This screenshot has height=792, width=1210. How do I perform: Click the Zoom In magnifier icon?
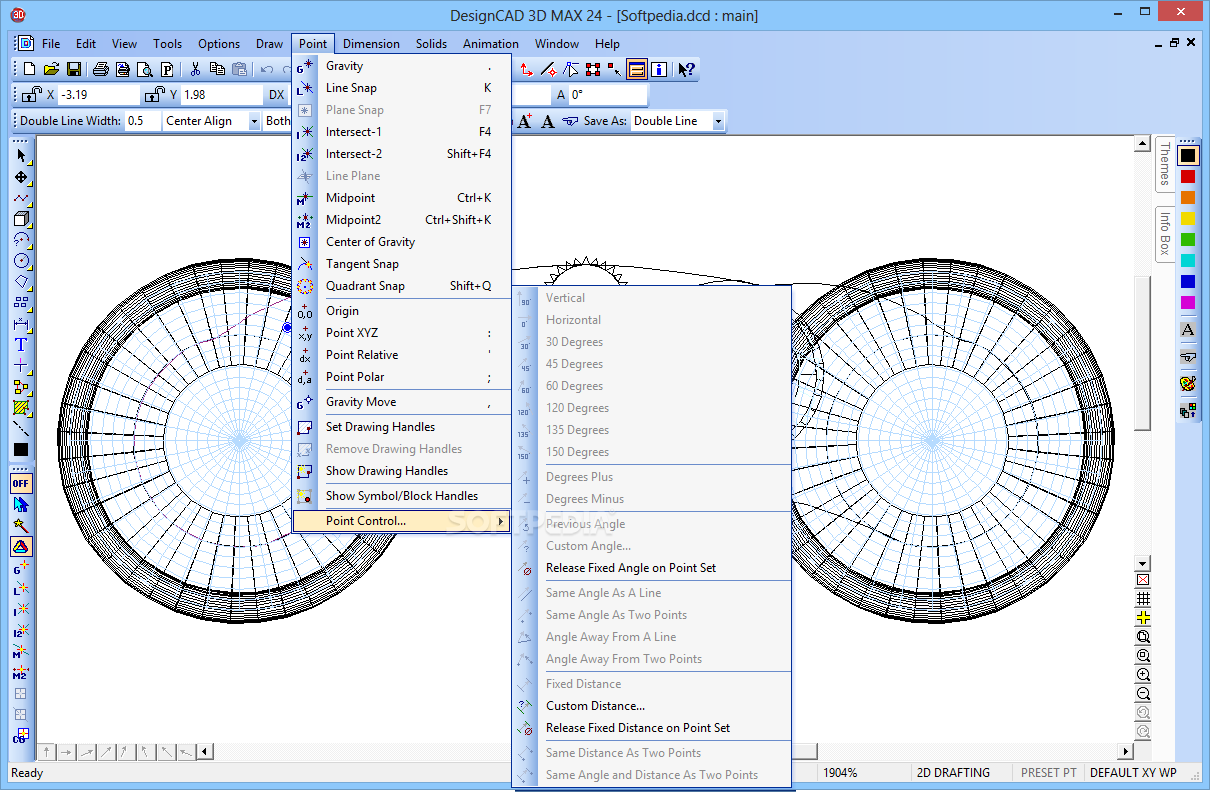pyautogui.click(x=1143, y=675)
